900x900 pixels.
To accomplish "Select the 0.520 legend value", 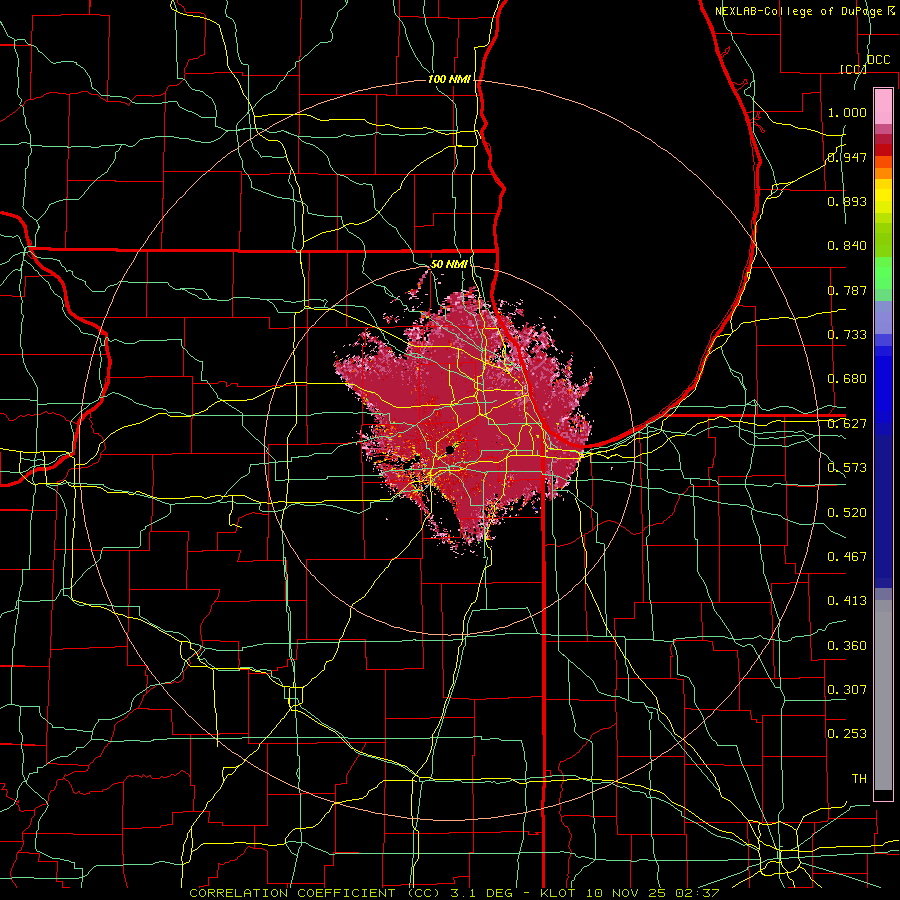I will (x=847, y=513).
